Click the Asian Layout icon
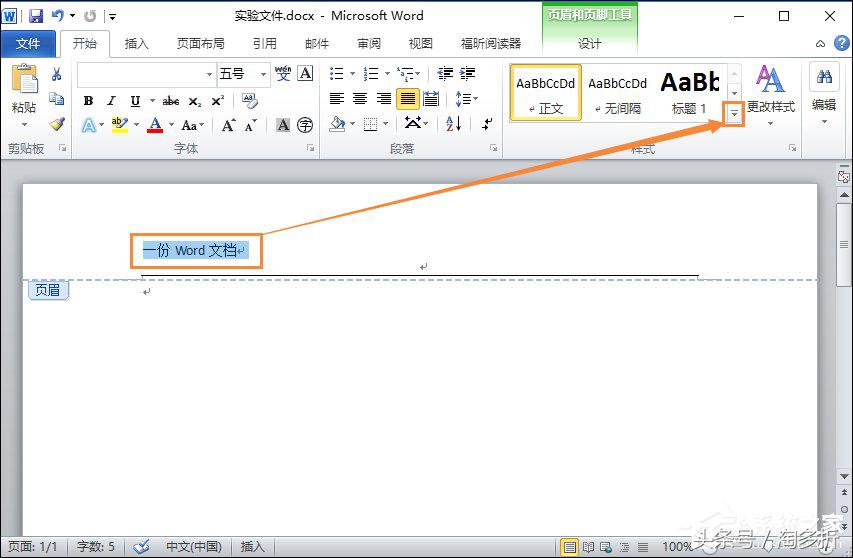 [412, 124]
